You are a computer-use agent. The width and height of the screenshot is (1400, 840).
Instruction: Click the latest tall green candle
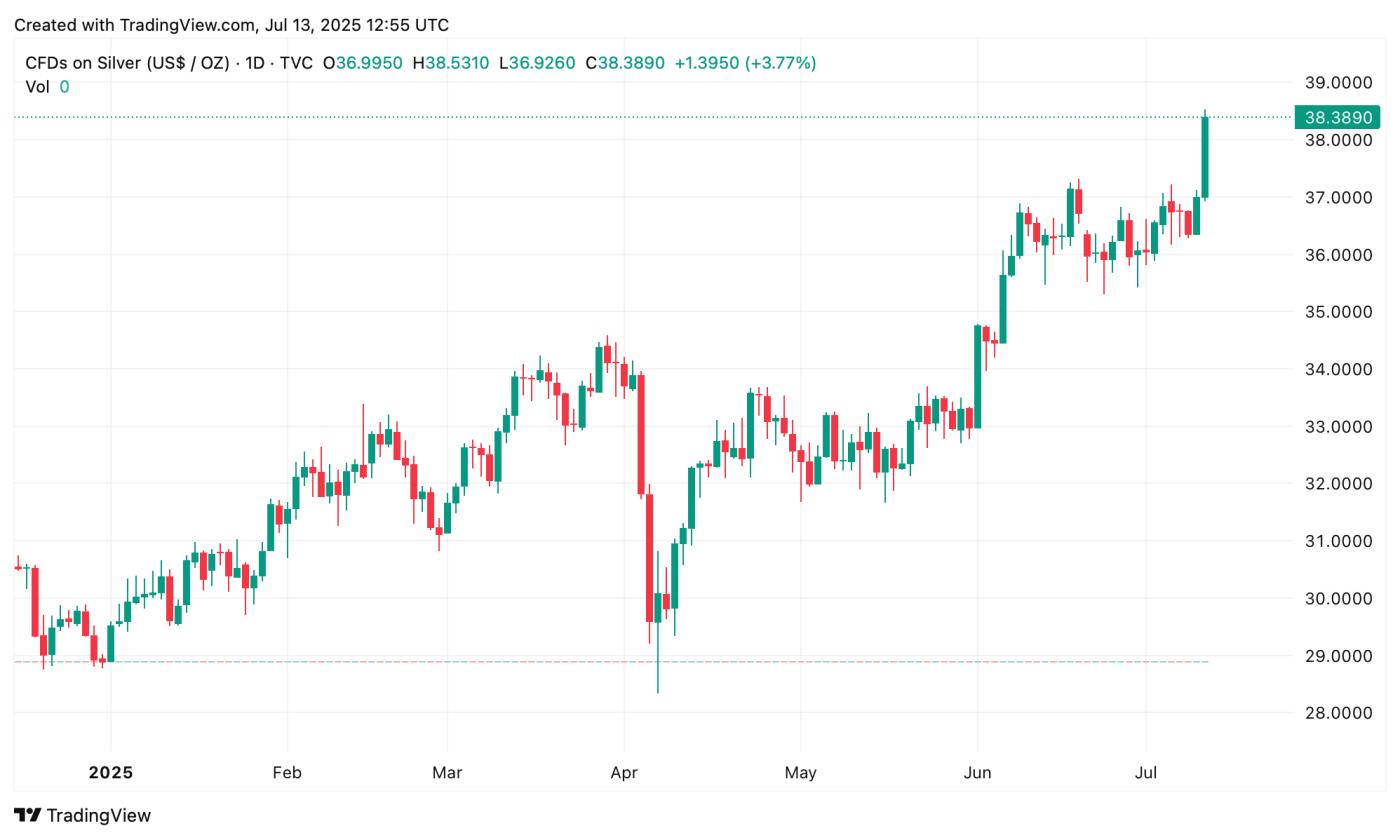pyautogui.click(x=1205, y=157)
